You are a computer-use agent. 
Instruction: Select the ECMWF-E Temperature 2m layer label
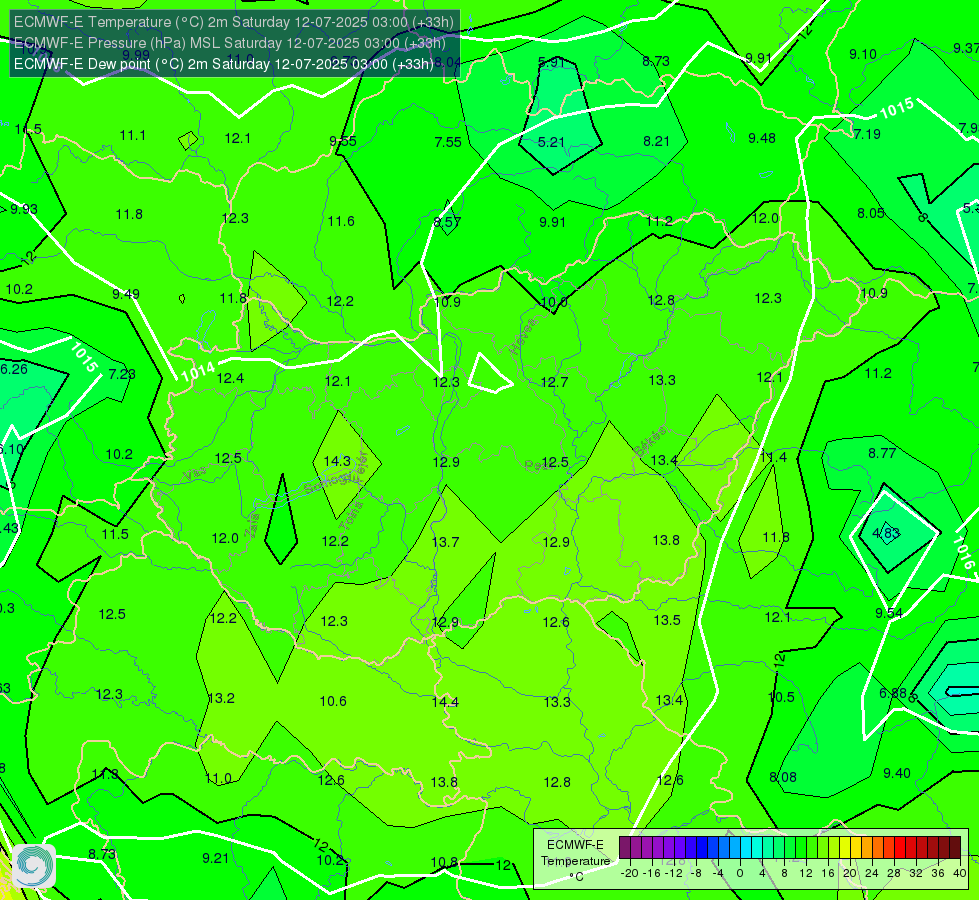(234, 22)
